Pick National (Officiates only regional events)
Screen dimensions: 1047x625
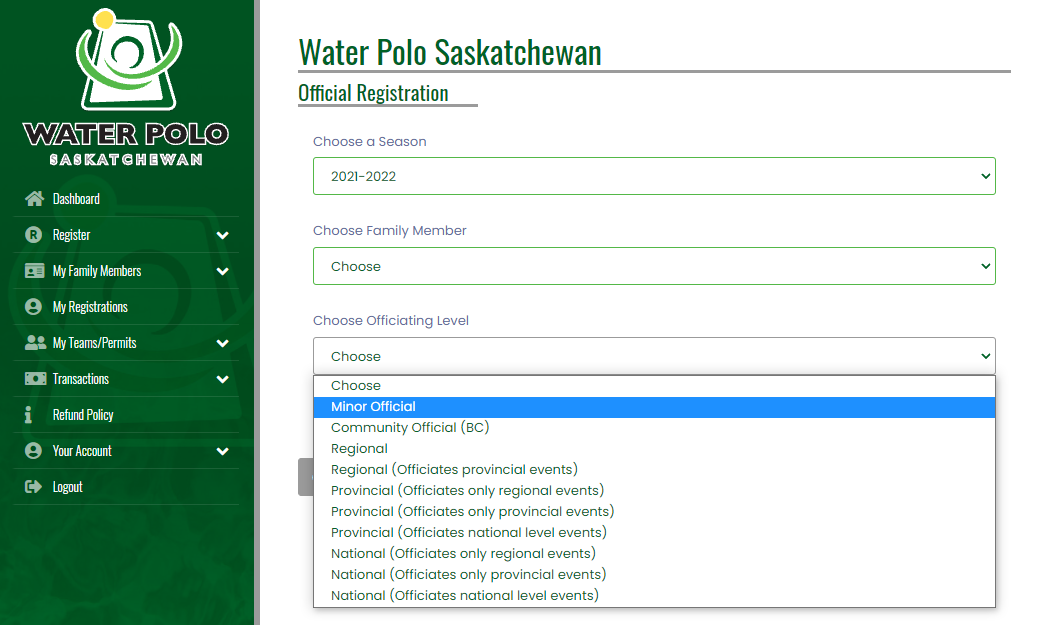pos(463,553)
